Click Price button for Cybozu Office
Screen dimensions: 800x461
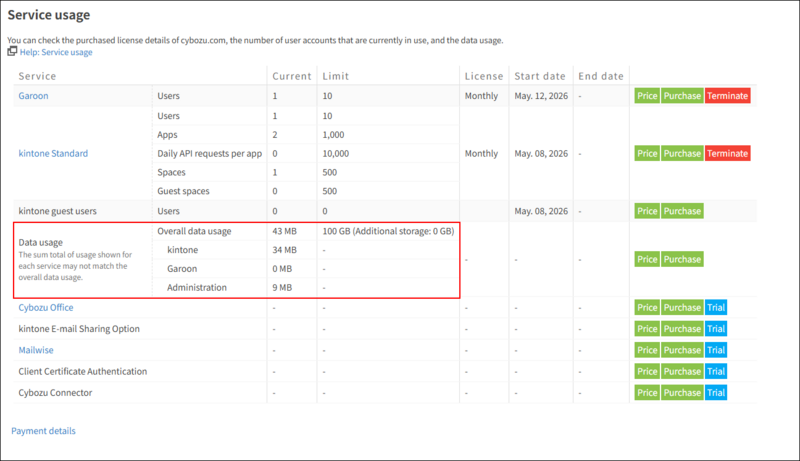pos(647,308)
